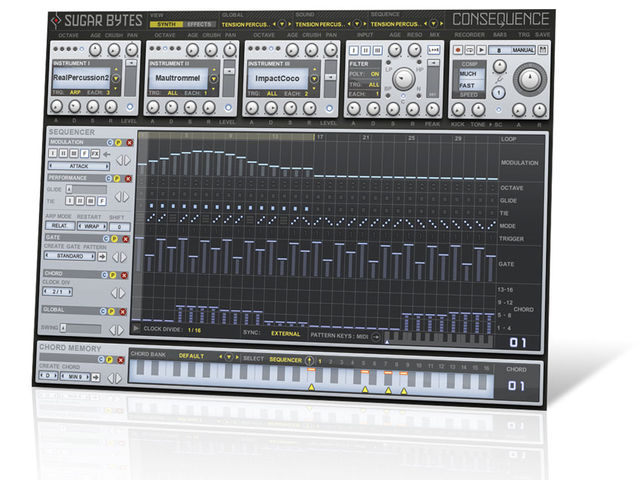Click the Sugar Bytes logo icon

pyautogui.click(x=56, y=20)
